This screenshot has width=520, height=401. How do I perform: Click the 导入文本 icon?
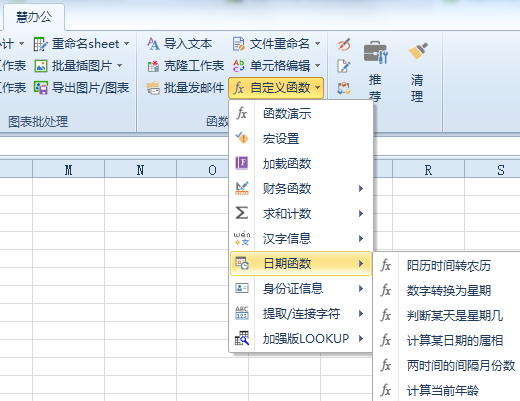(x=153, y=44)
